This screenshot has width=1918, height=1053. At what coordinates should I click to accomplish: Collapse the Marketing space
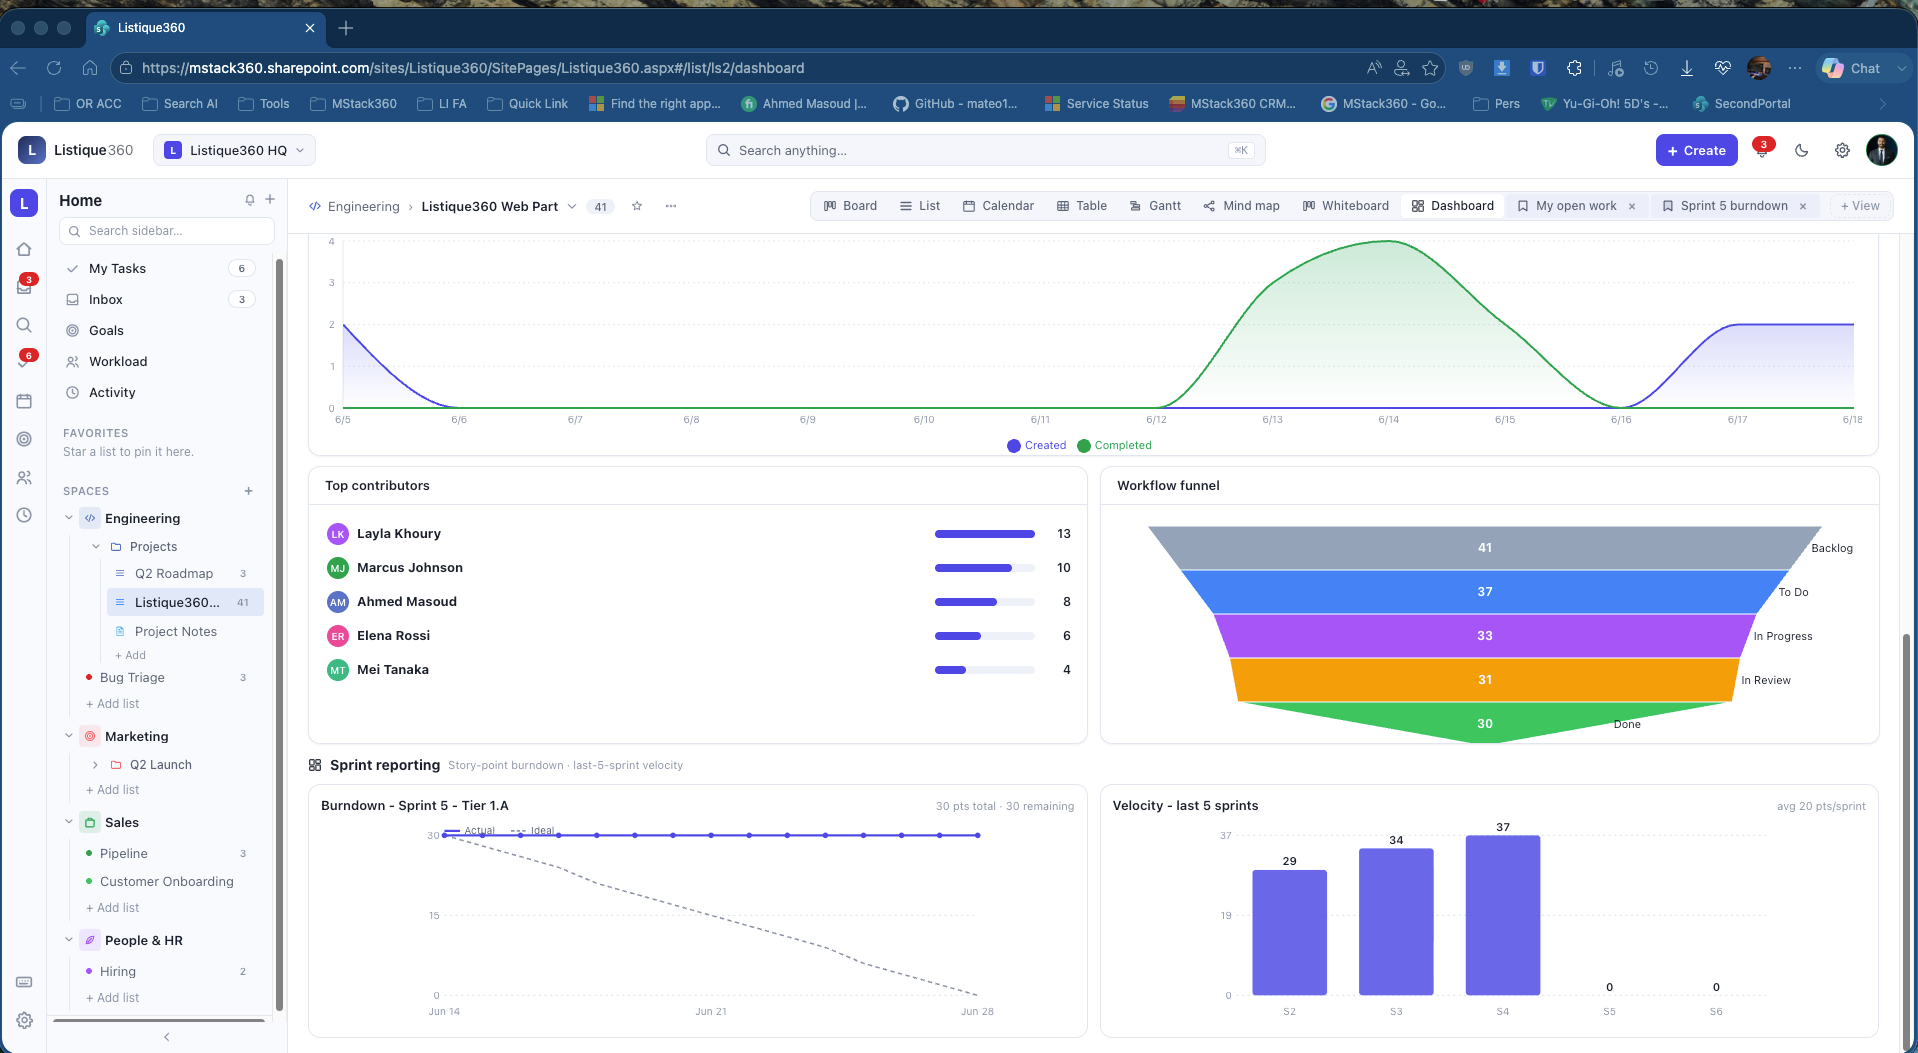(x=69, y=736)
